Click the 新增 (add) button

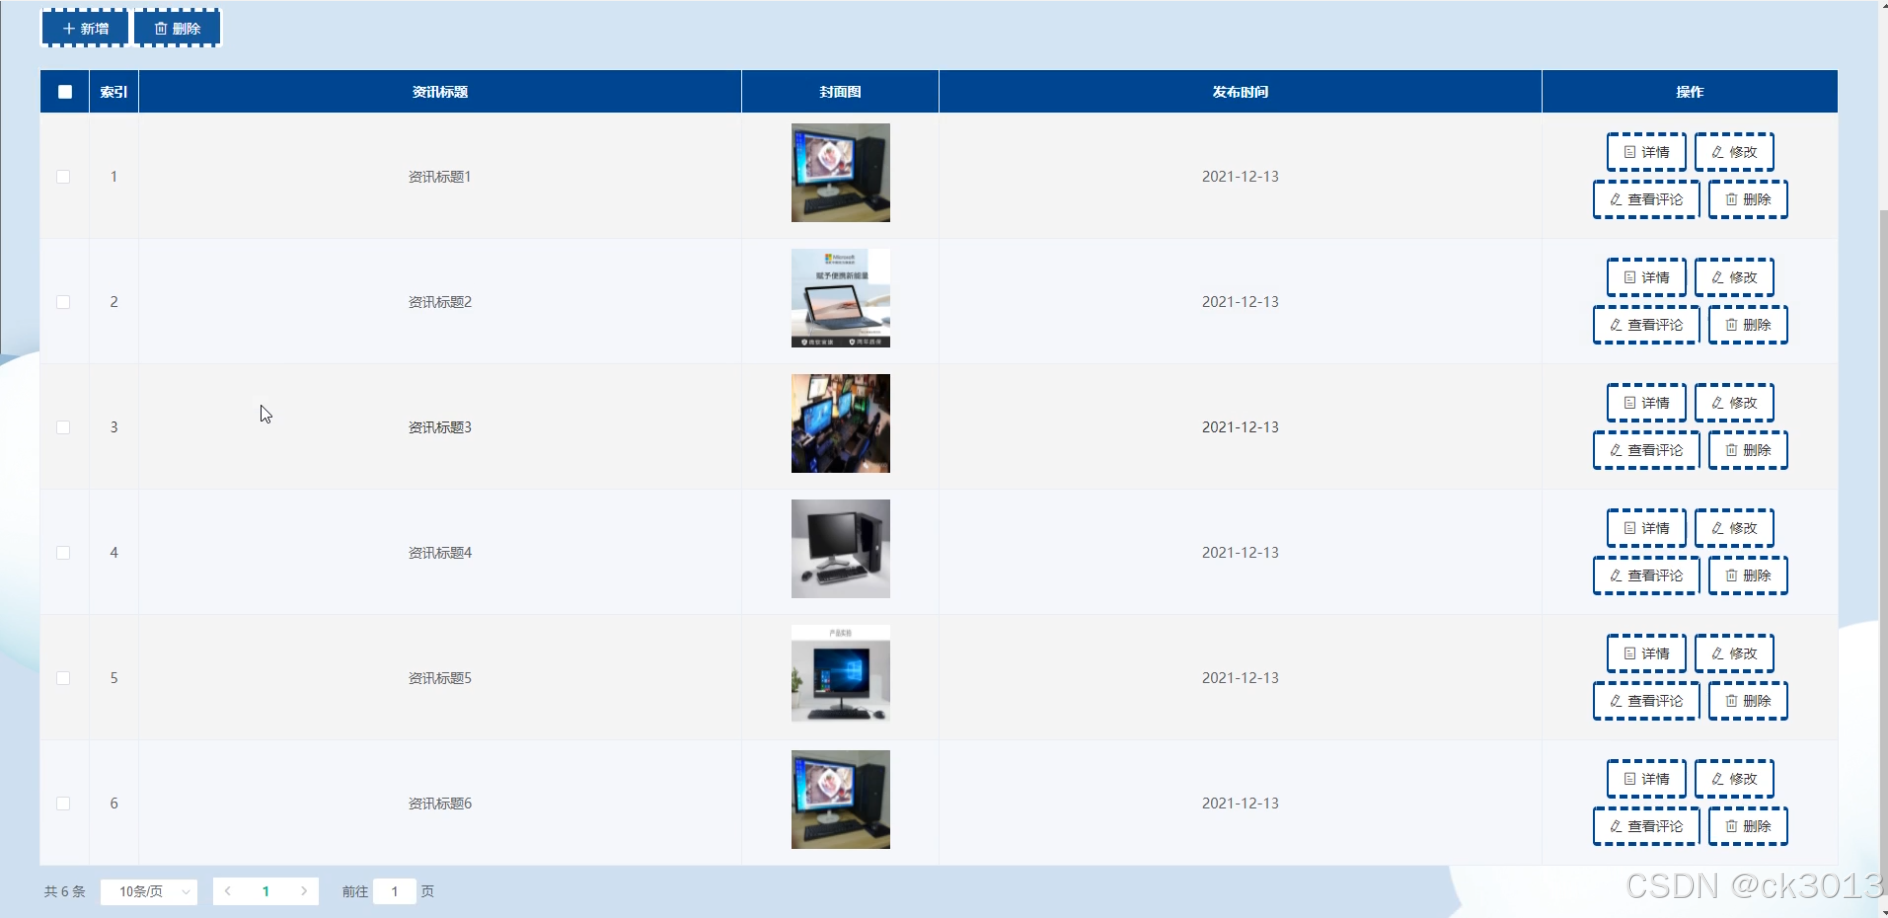click(x=85, y=28)
